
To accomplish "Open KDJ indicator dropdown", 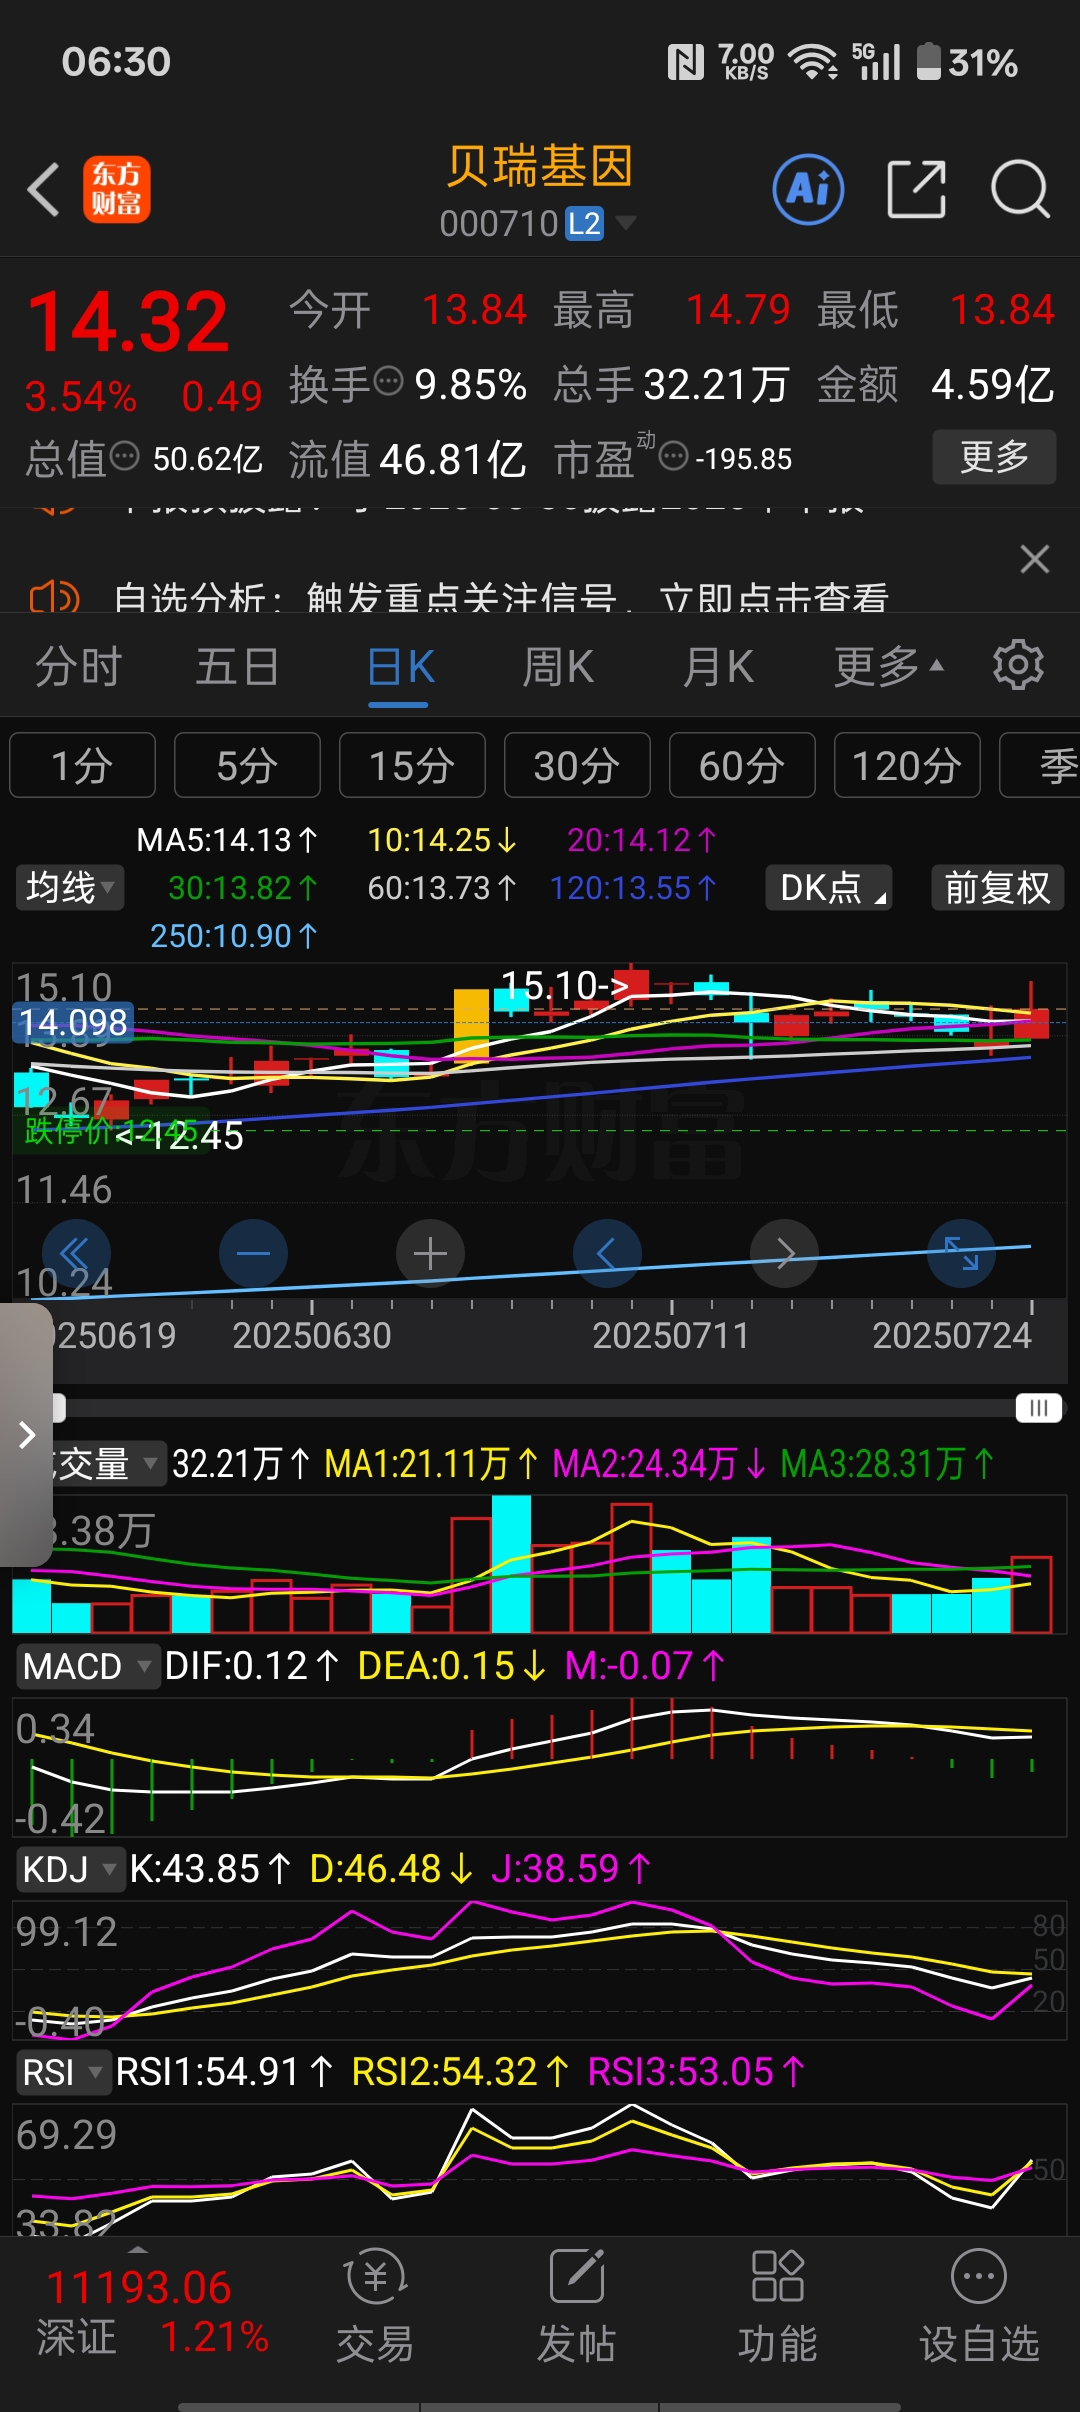I will (70, 1868).
